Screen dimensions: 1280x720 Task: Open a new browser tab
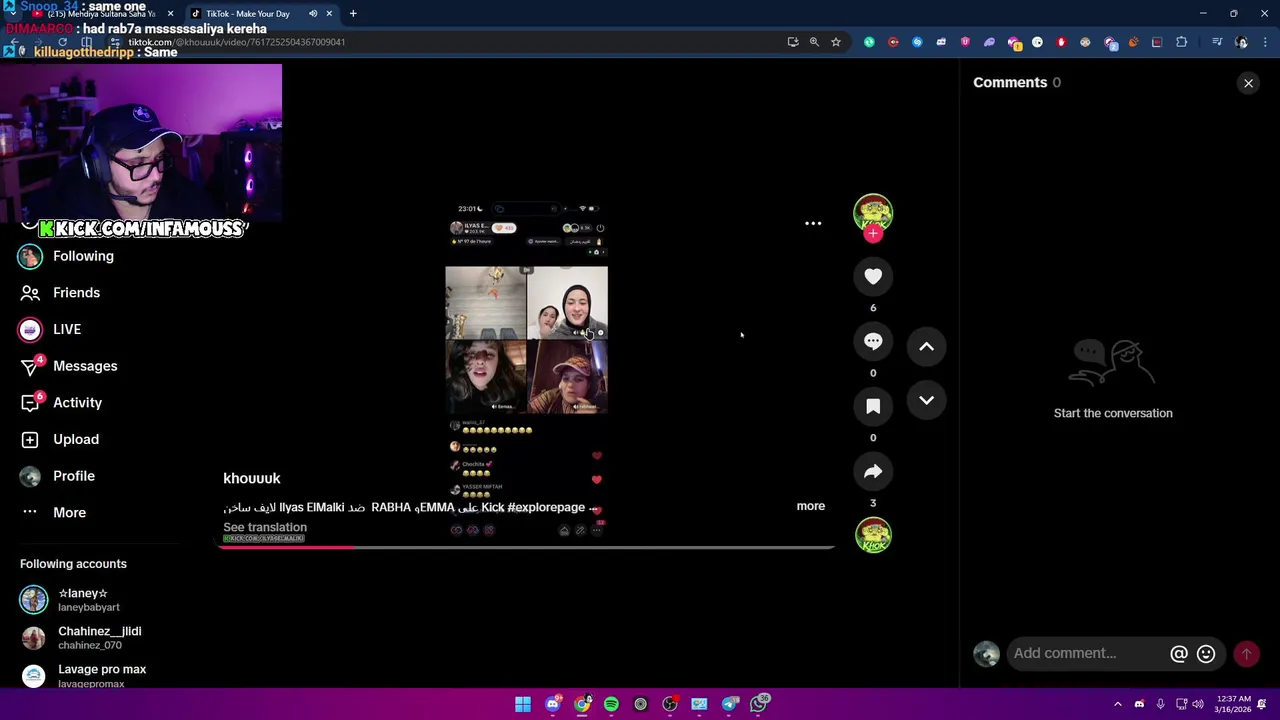pos(353,14)
